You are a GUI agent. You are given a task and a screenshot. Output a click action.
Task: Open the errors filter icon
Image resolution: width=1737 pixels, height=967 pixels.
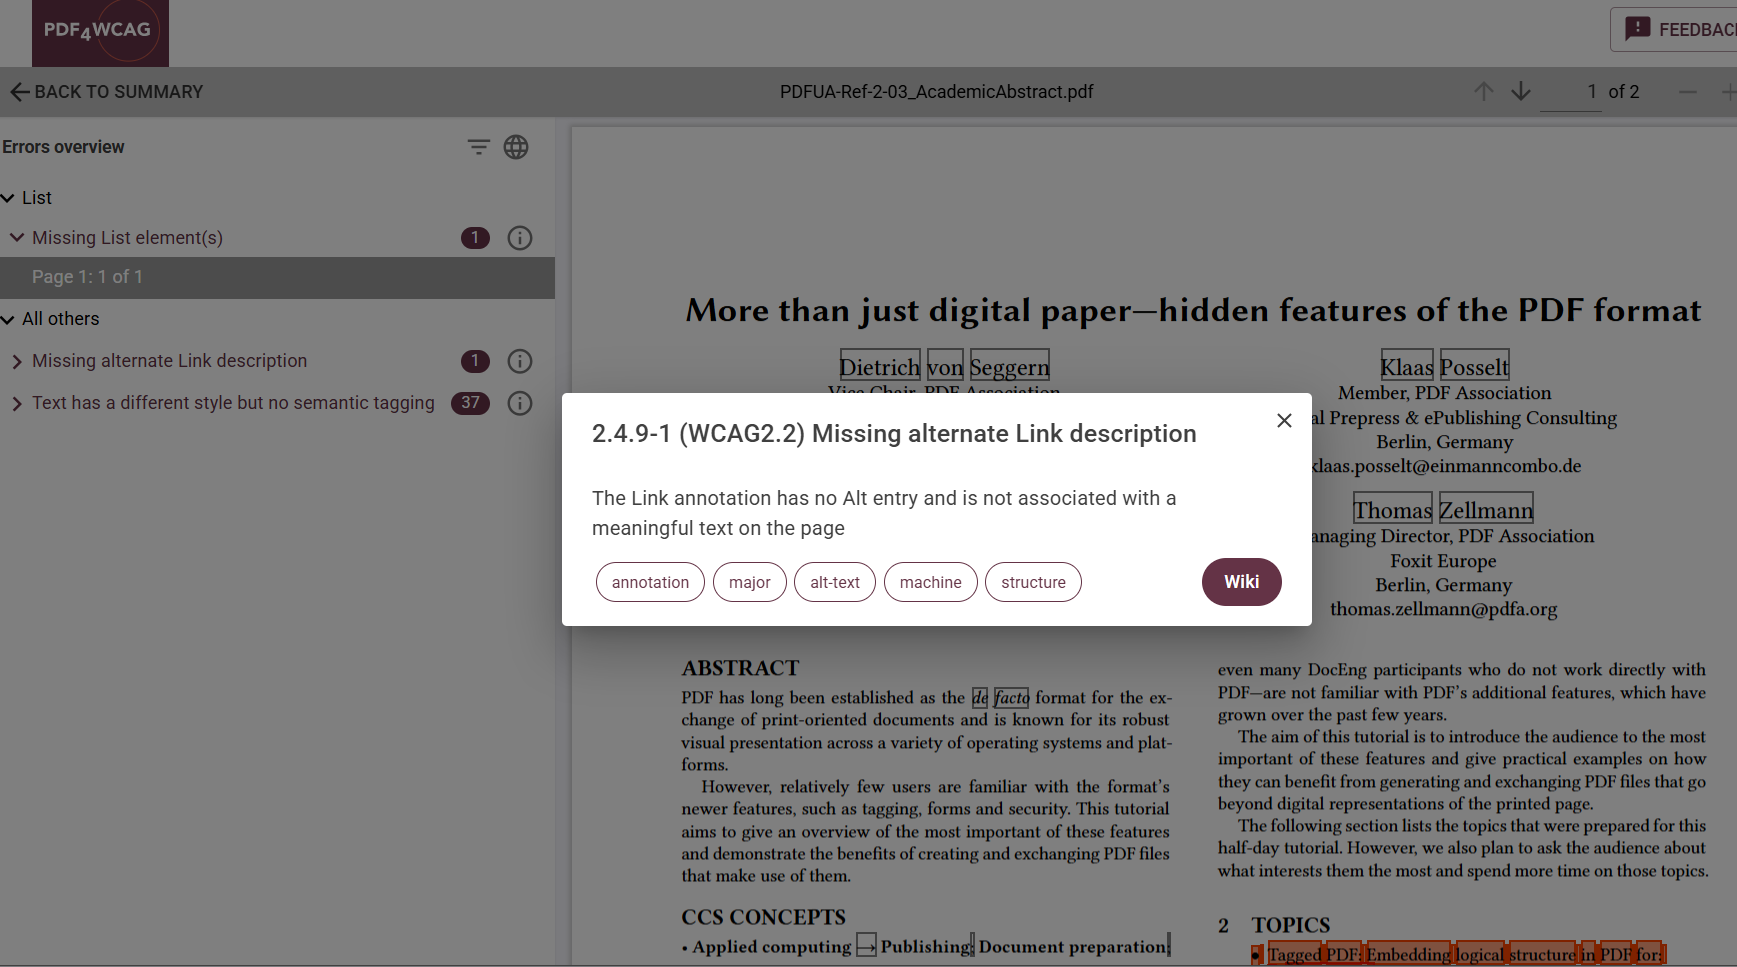pyautogui.click(x=478, y=147)
